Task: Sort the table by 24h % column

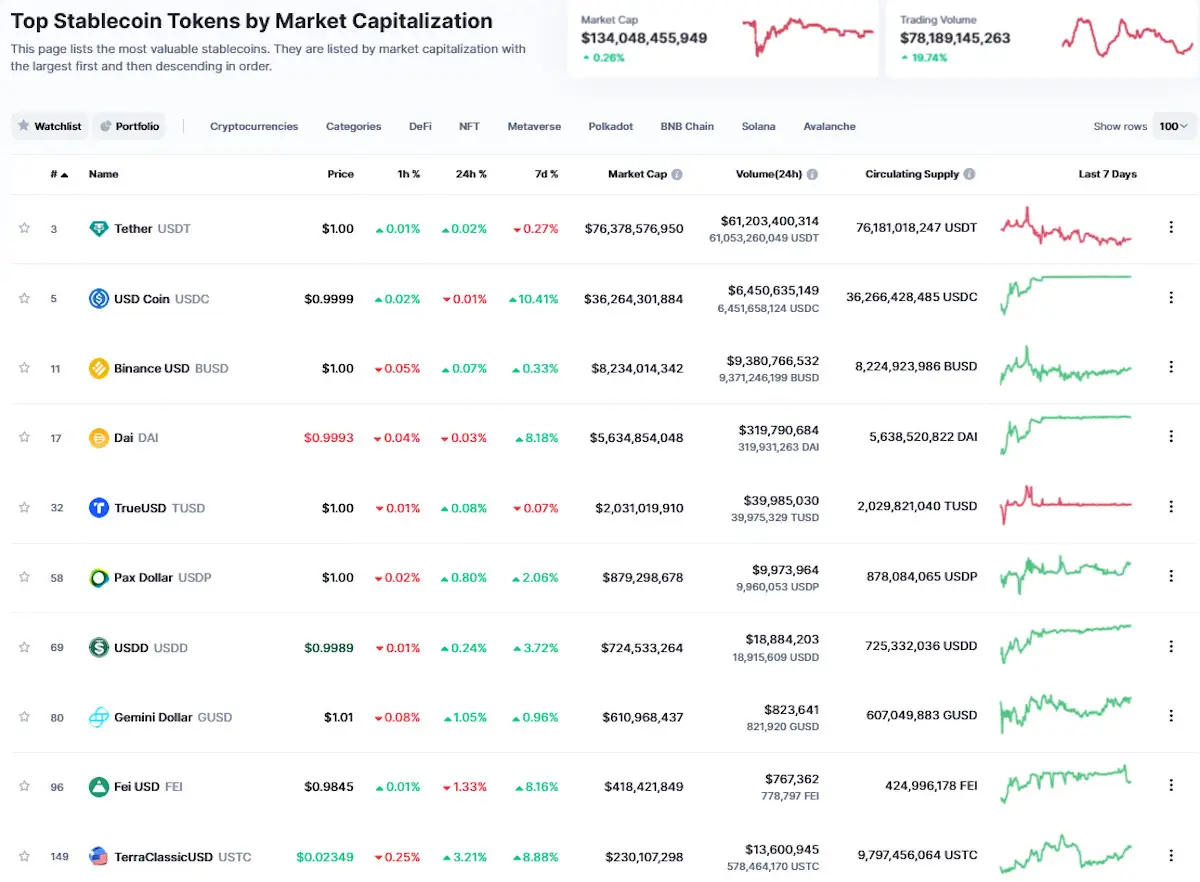Action: coord(471,174)
